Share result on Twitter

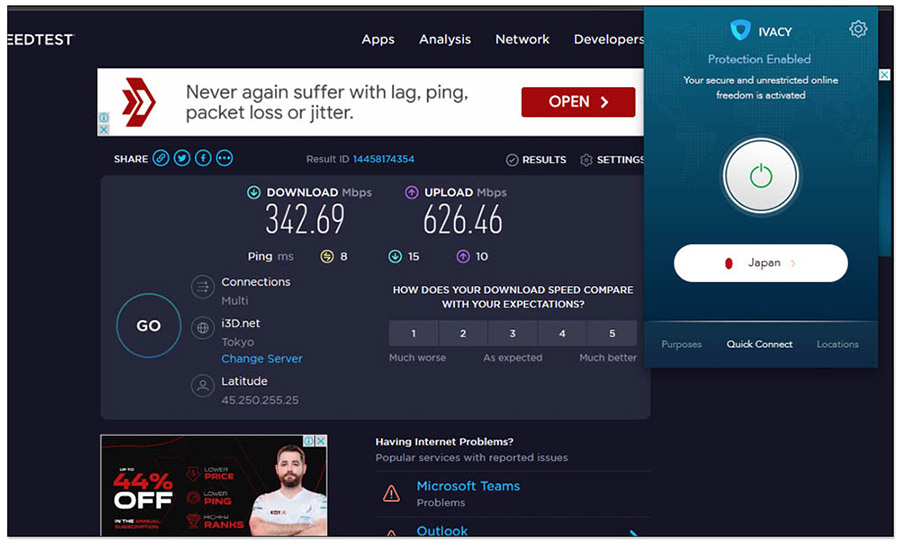pyautogui.click(x=182, y=158)
